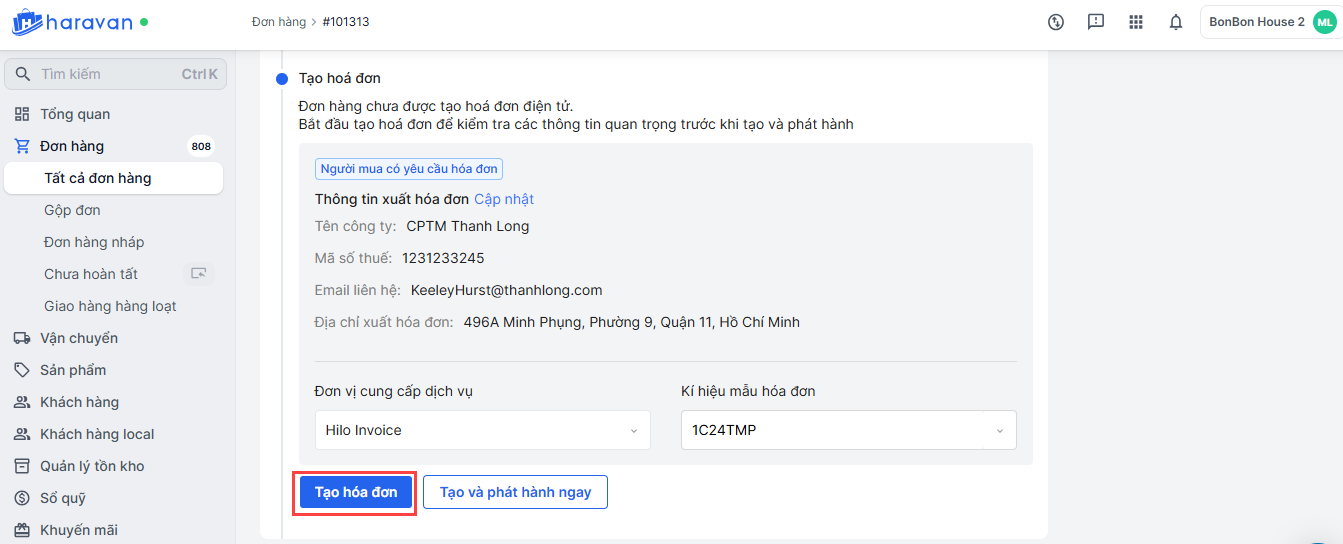Open BonBon House 2 account dropdown
The width and height of the screenshot is (1343, 544).
coord(1256,22)
